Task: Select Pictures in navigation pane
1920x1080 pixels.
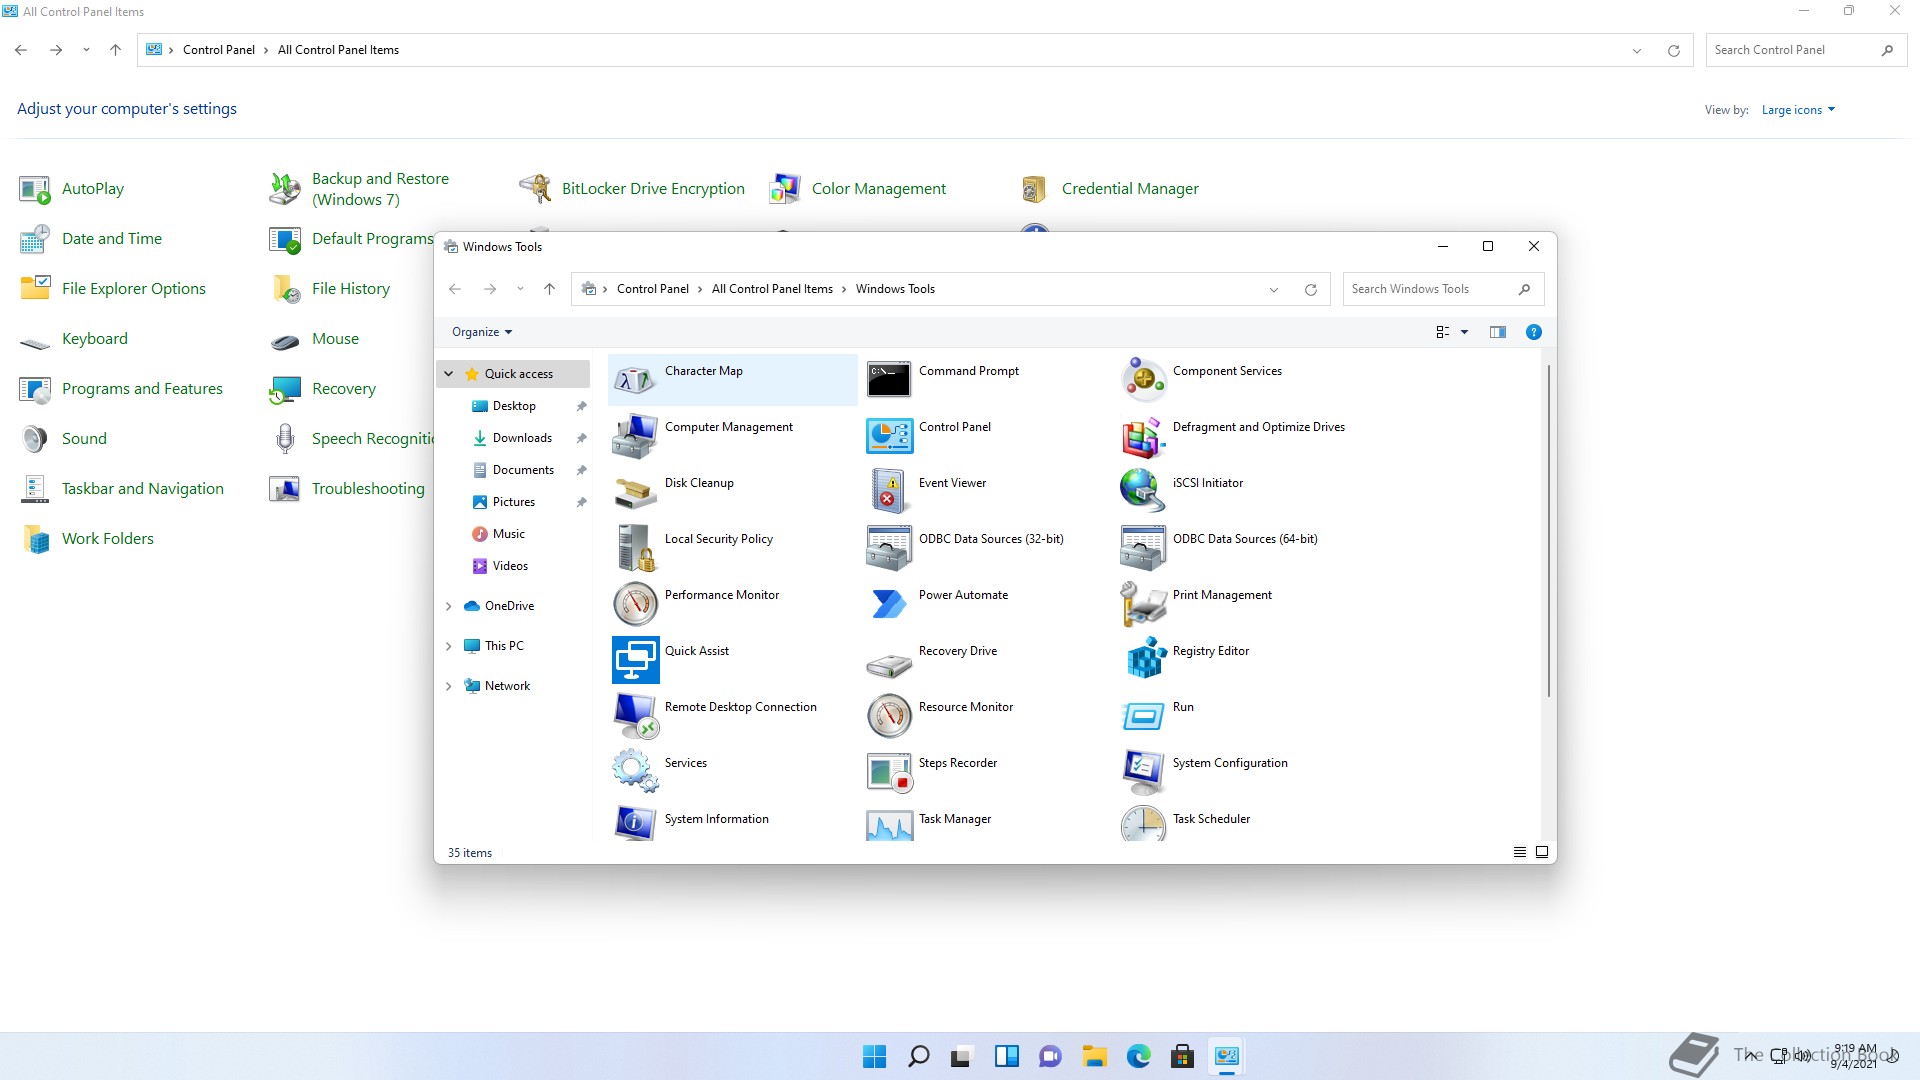Action: click(514, 502)
